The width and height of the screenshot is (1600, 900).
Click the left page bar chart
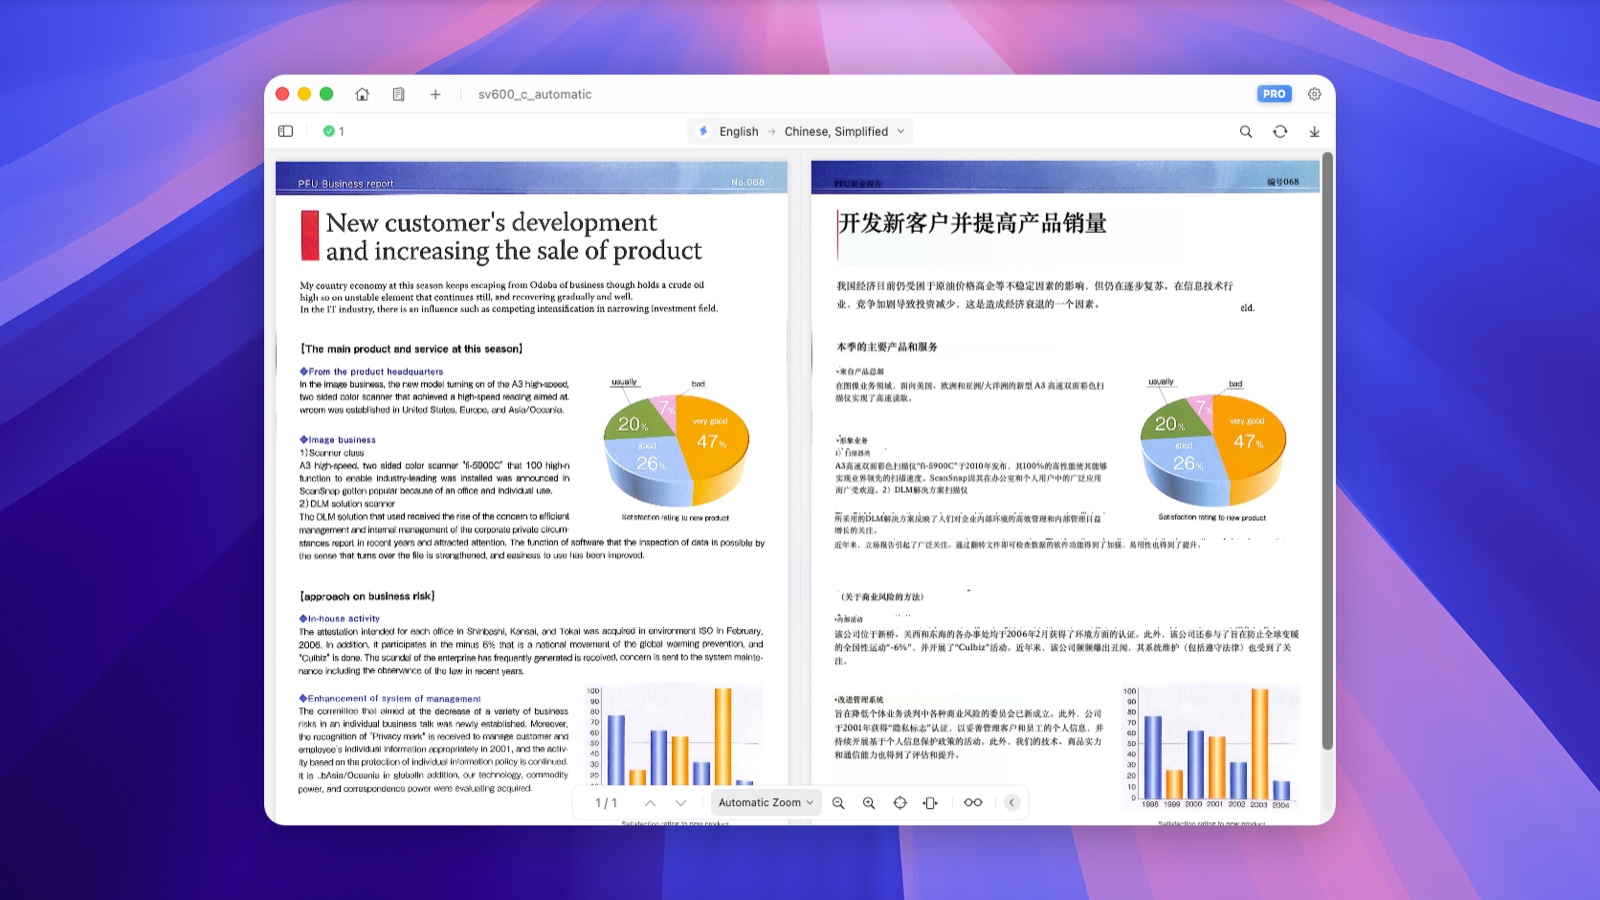[x=672, y=736]
